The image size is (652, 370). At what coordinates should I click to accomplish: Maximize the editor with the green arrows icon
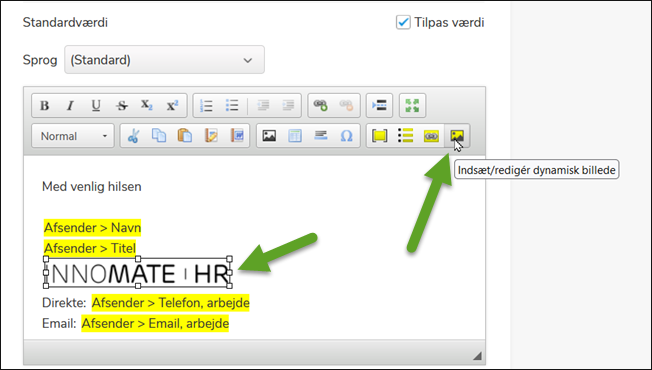click(412, 106)
